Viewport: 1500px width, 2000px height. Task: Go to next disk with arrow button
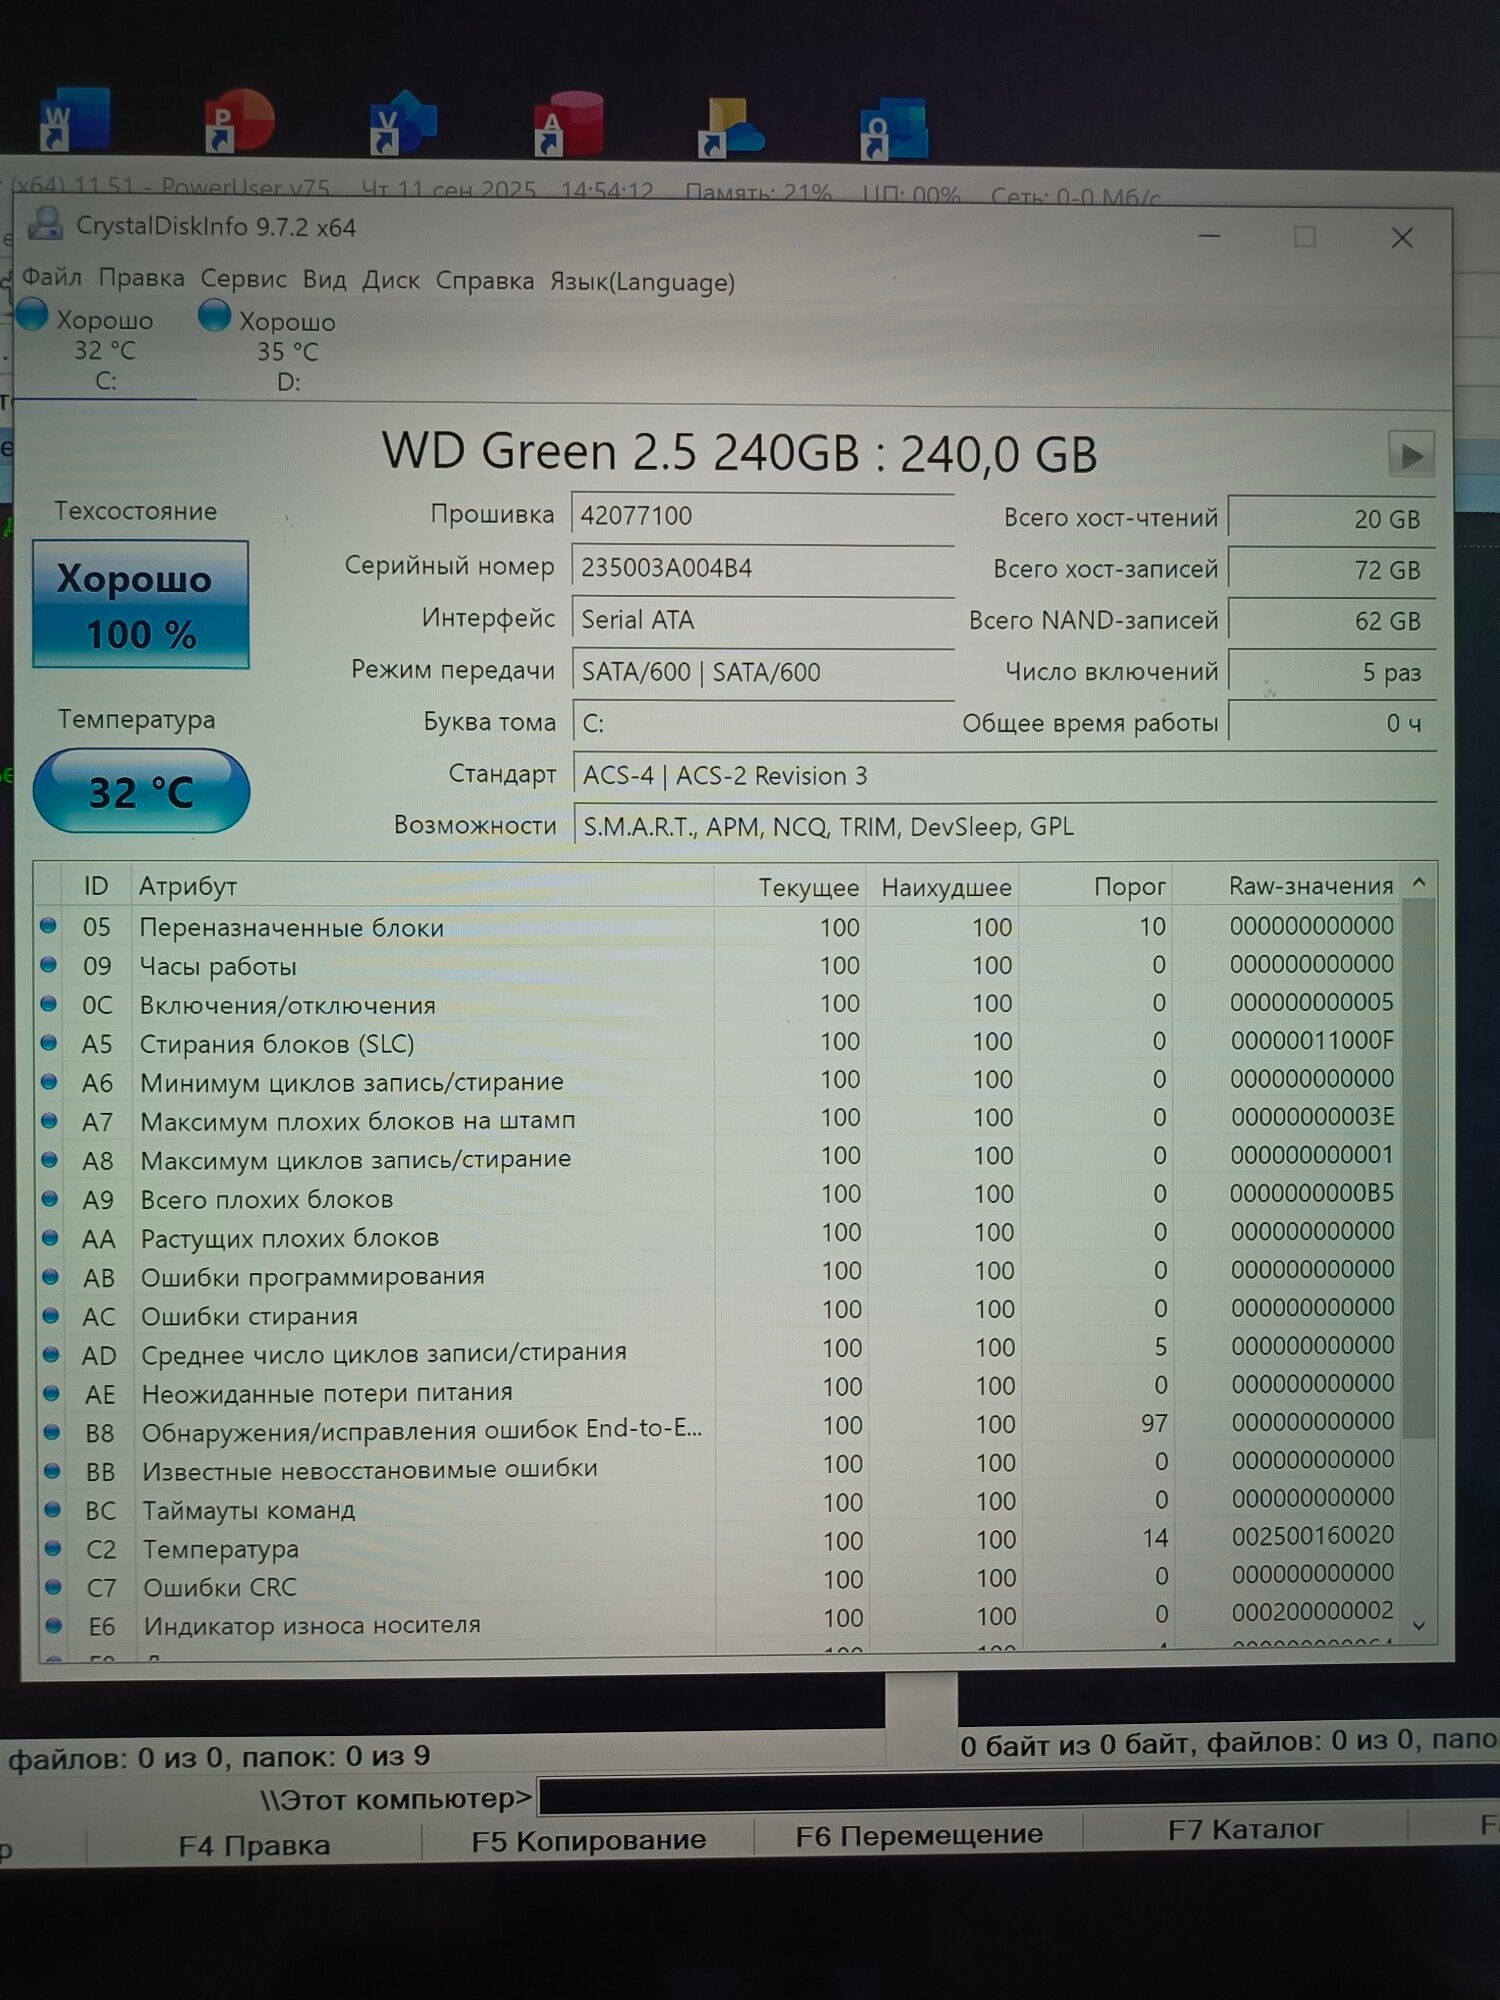1411,455
